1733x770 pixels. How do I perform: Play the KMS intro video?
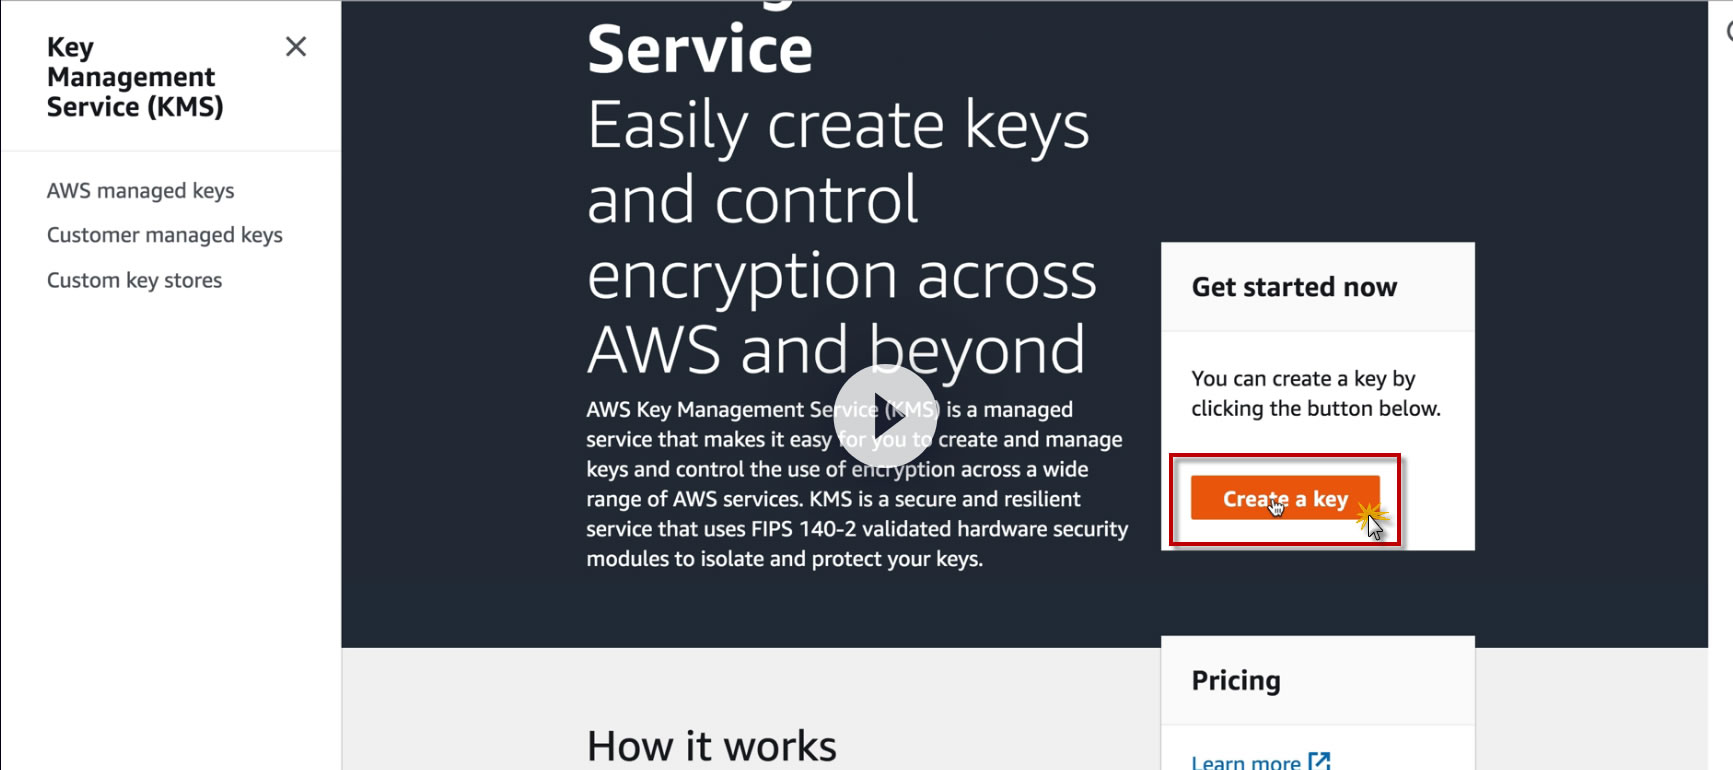click(x=885, y=415)
